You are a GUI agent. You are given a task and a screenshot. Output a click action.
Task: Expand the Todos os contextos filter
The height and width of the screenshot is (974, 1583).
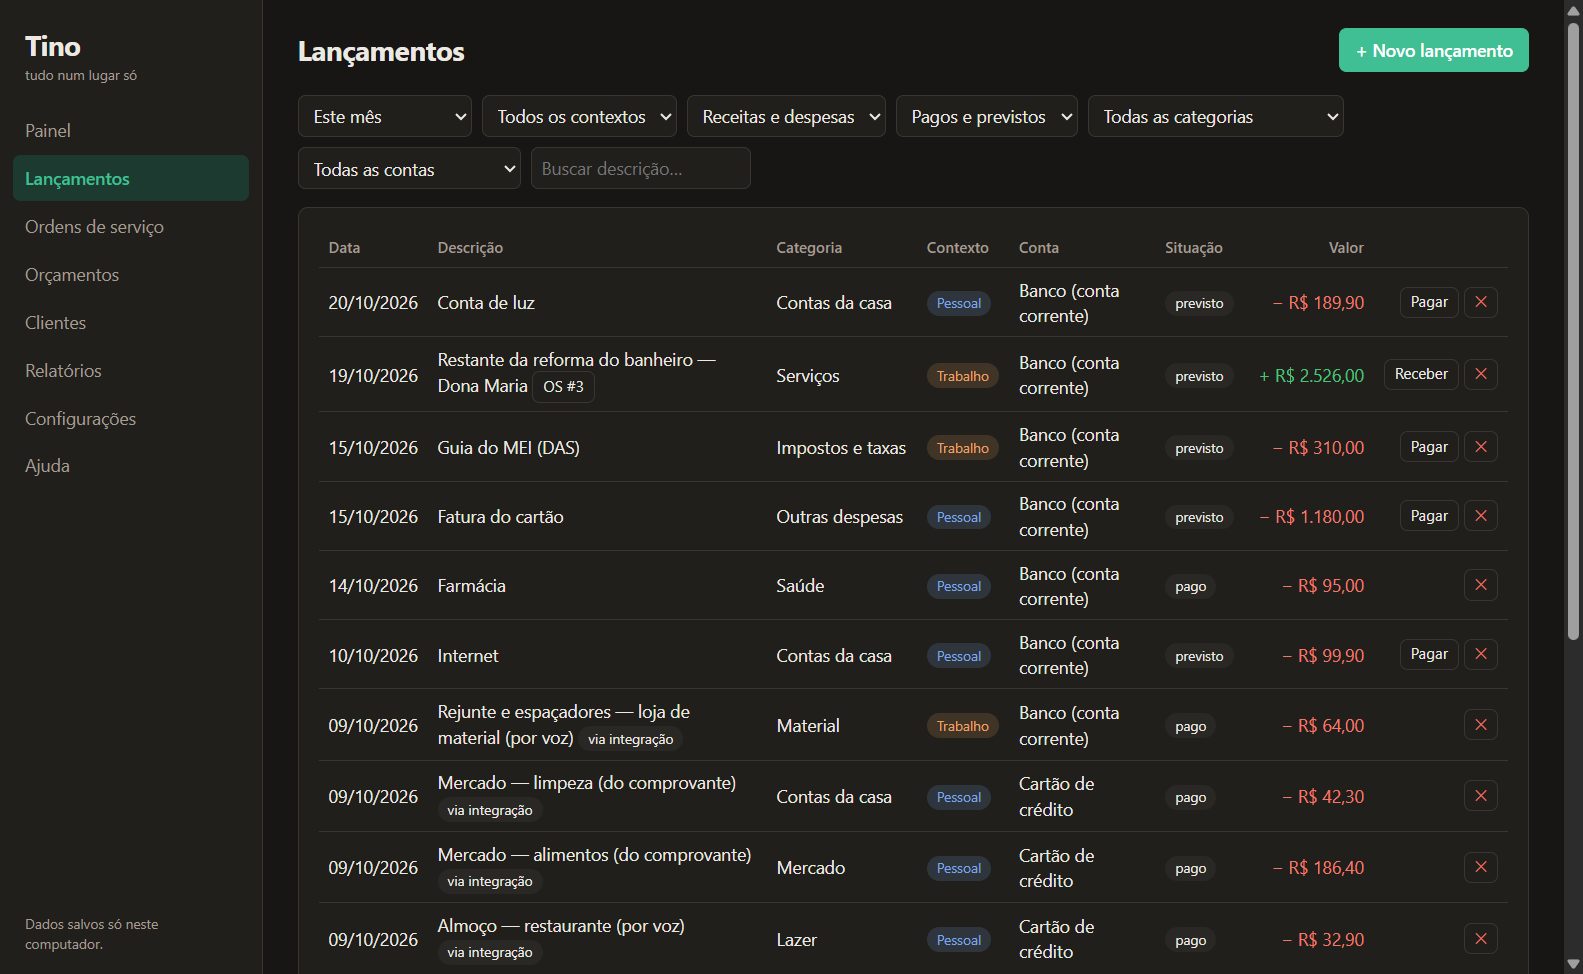point(579,117)
